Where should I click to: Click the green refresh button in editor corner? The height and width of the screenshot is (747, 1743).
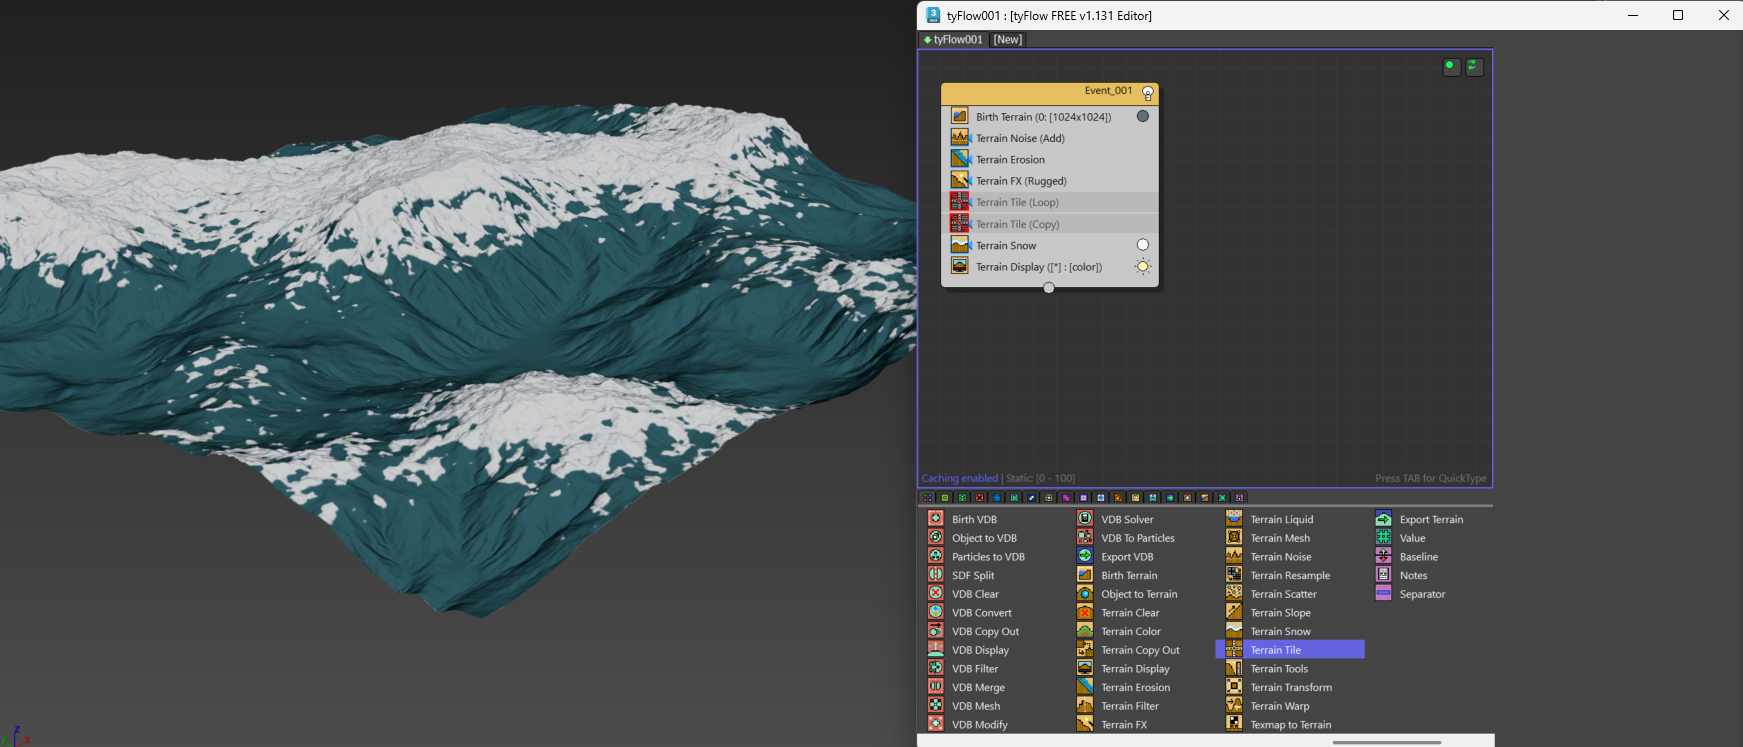click(x=1474, y=67)
